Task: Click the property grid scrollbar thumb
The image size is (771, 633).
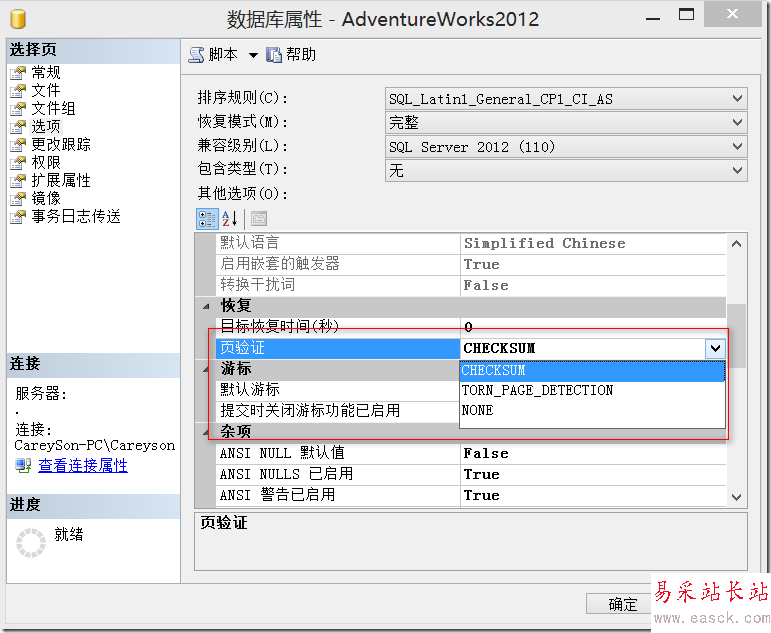Action: click(x=736, y=336)
